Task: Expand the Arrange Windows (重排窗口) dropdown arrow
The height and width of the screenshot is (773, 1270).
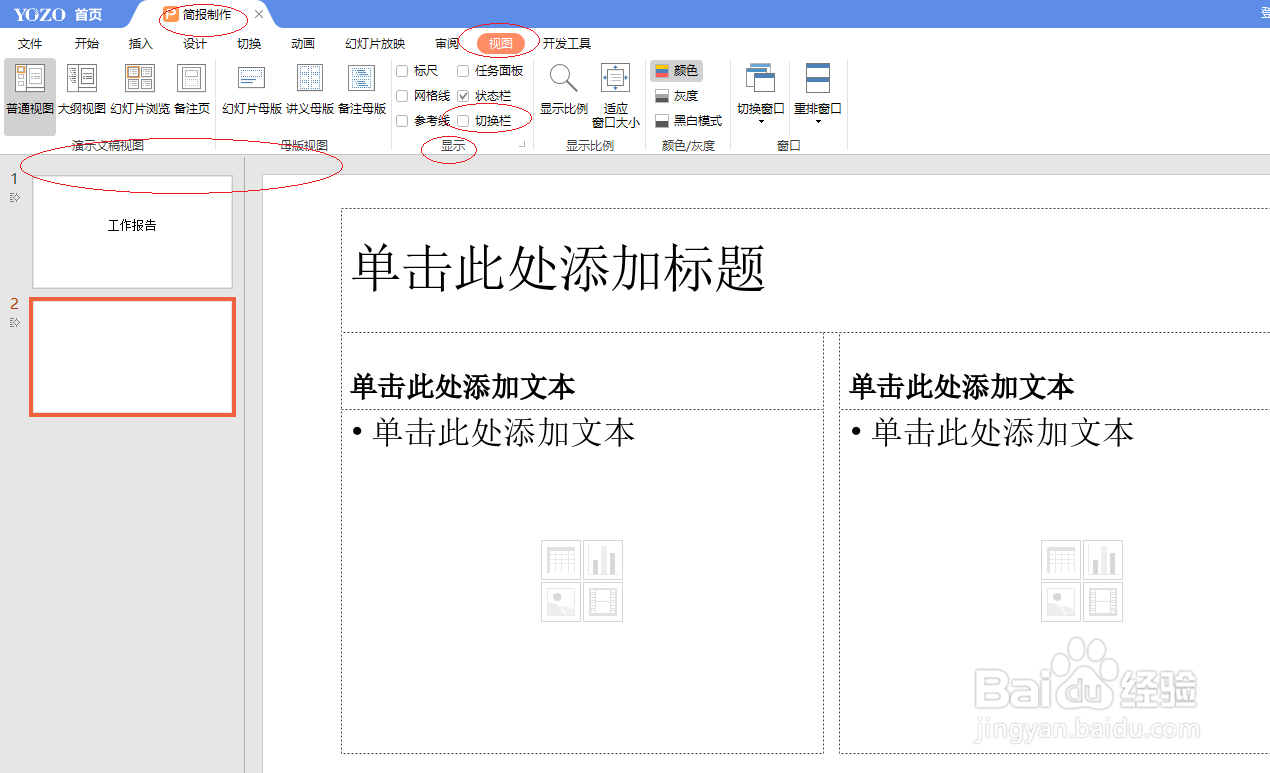Action: 818,122
